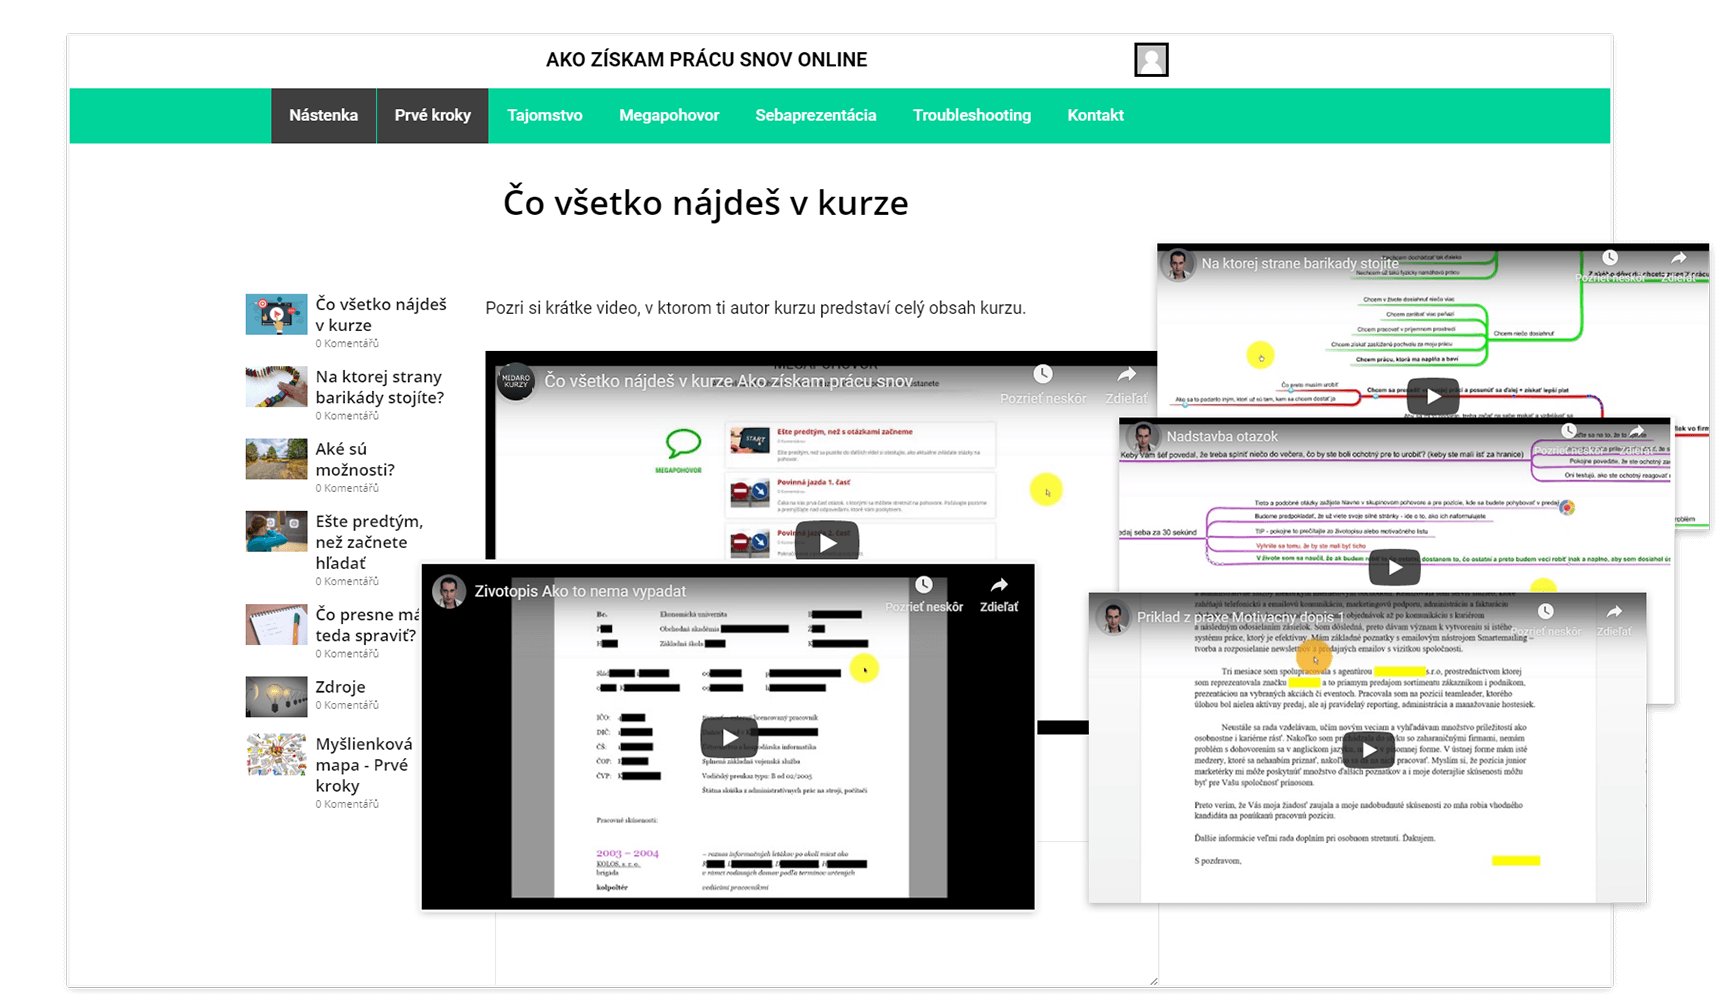The width and height of the screenshot is (1724, 1004).
Task: Click watch later clock on Priklad z praxe video
Action: [x=1546, y=611]
